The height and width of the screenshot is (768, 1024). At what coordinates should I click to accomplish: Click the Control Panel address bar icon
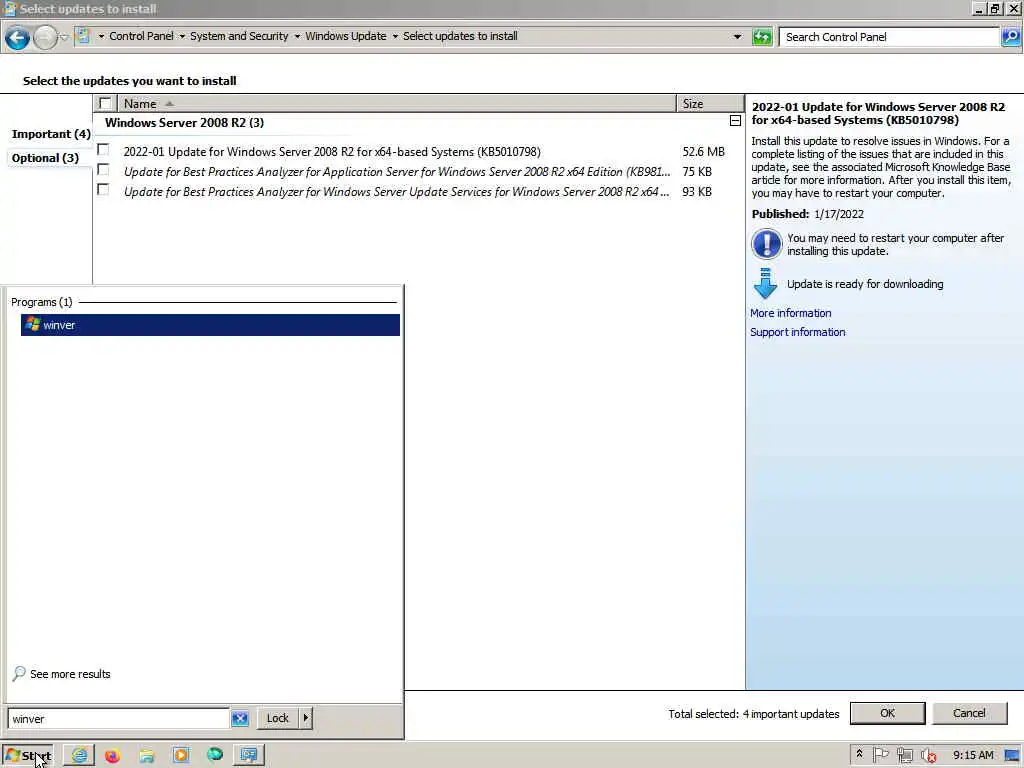point(83,36)
